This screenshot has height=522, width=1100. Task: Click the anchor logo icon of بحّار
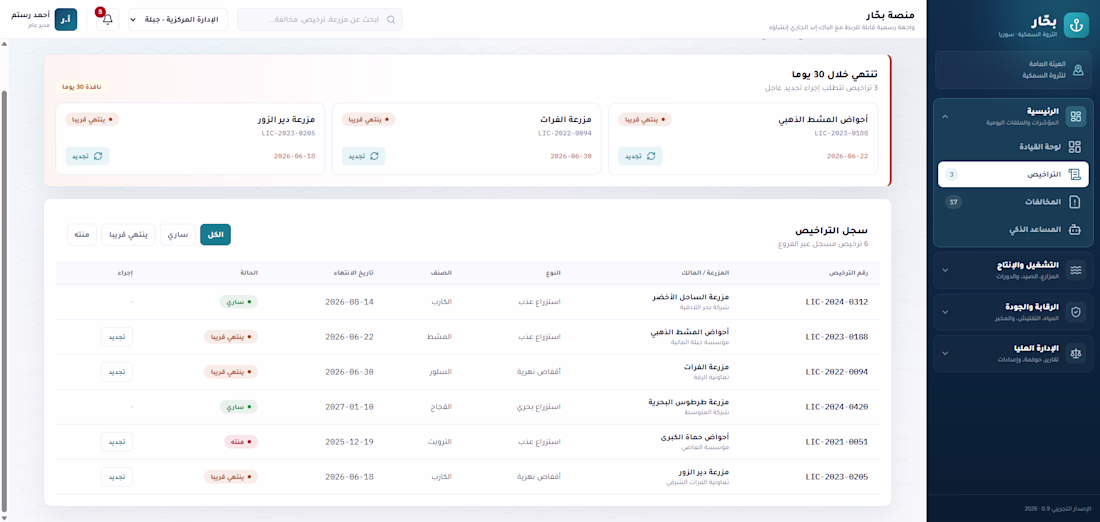(x=1075, y=25)
